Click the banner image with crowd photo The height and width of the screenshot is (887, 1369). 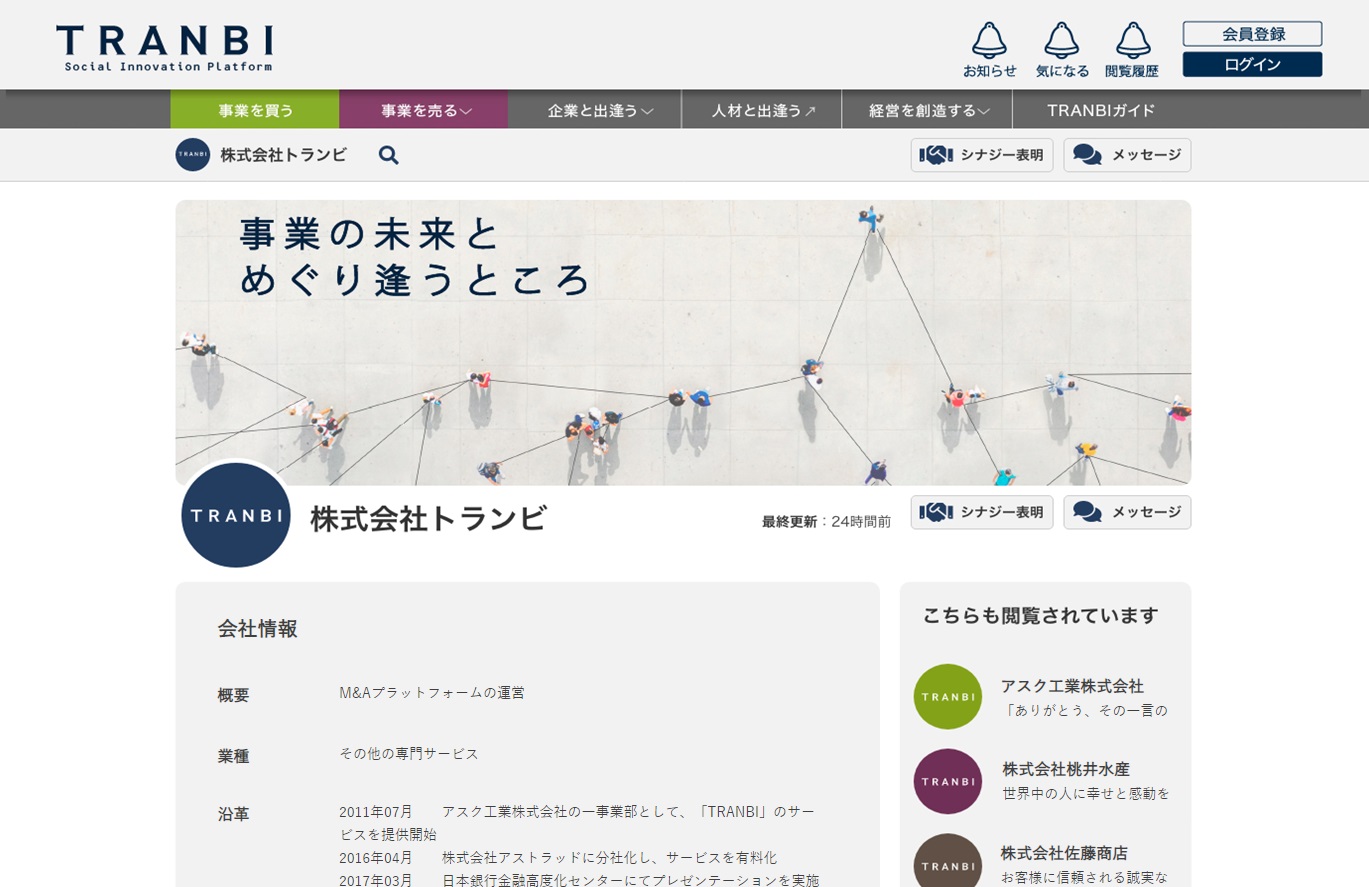[x=683, y=343]
